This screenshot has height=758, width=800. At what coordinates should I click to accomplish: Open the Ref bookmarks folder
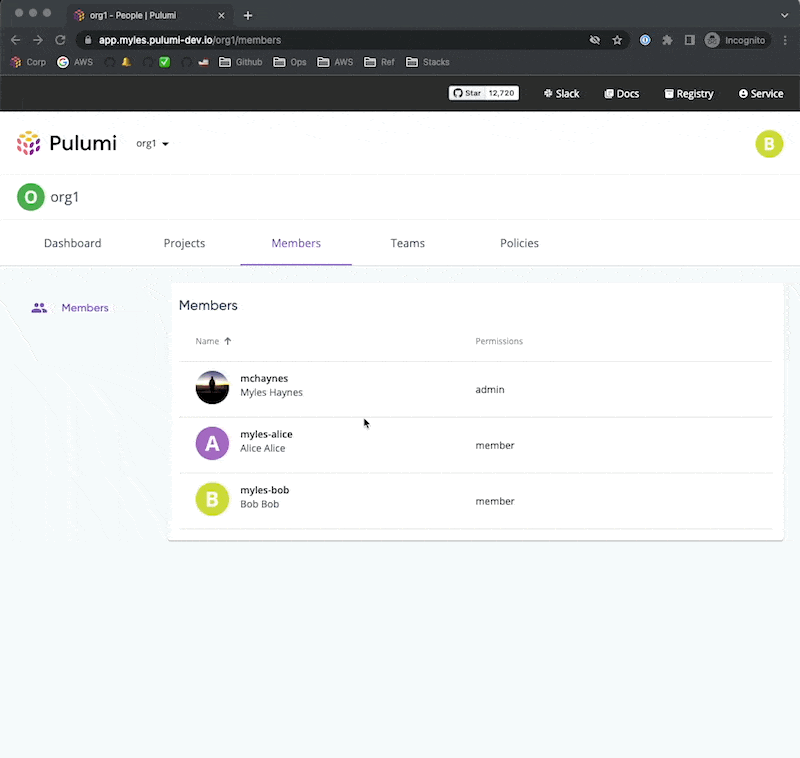[379, 62]
